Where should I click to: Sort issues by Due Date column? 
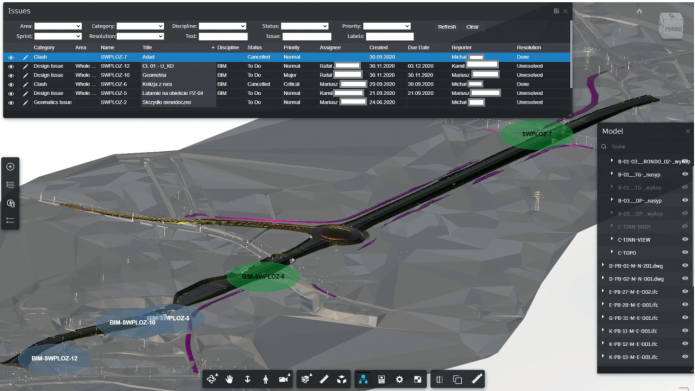(418, 47)
